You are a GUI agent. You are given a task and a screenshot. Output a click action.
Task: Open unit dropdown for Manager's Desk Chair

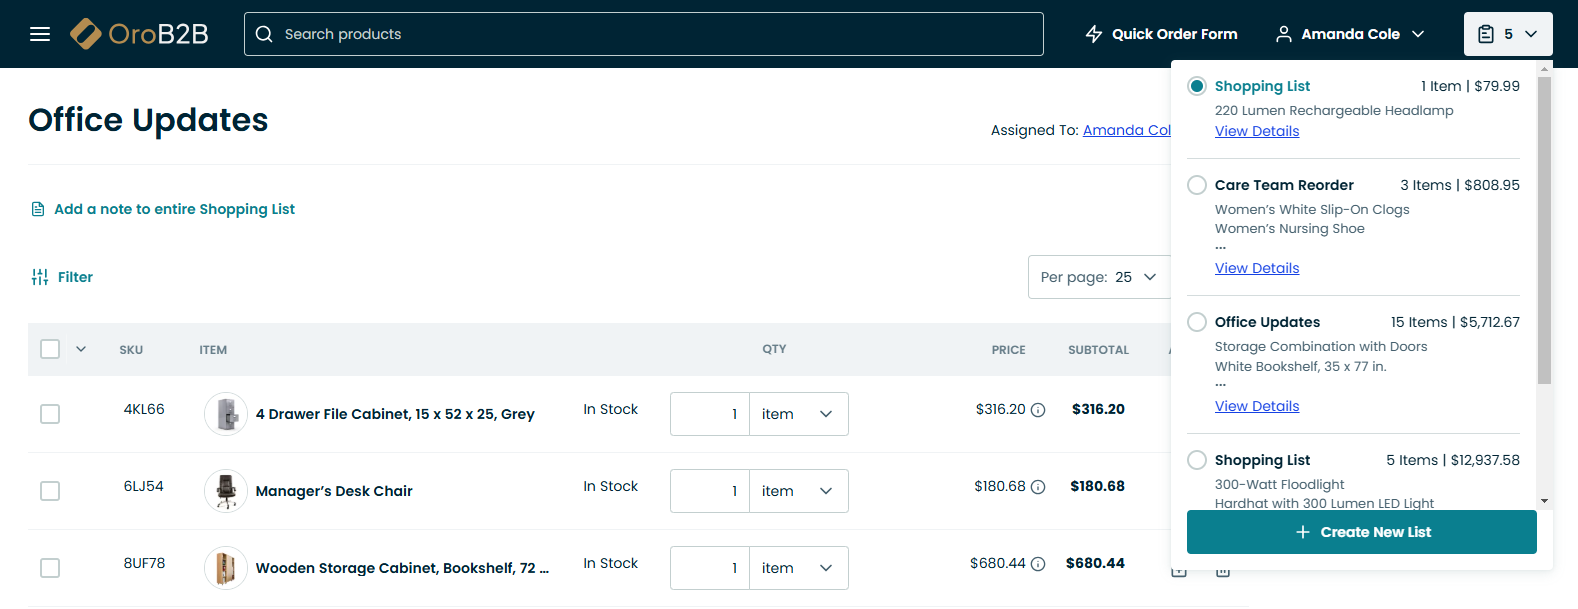coord(798,491)
